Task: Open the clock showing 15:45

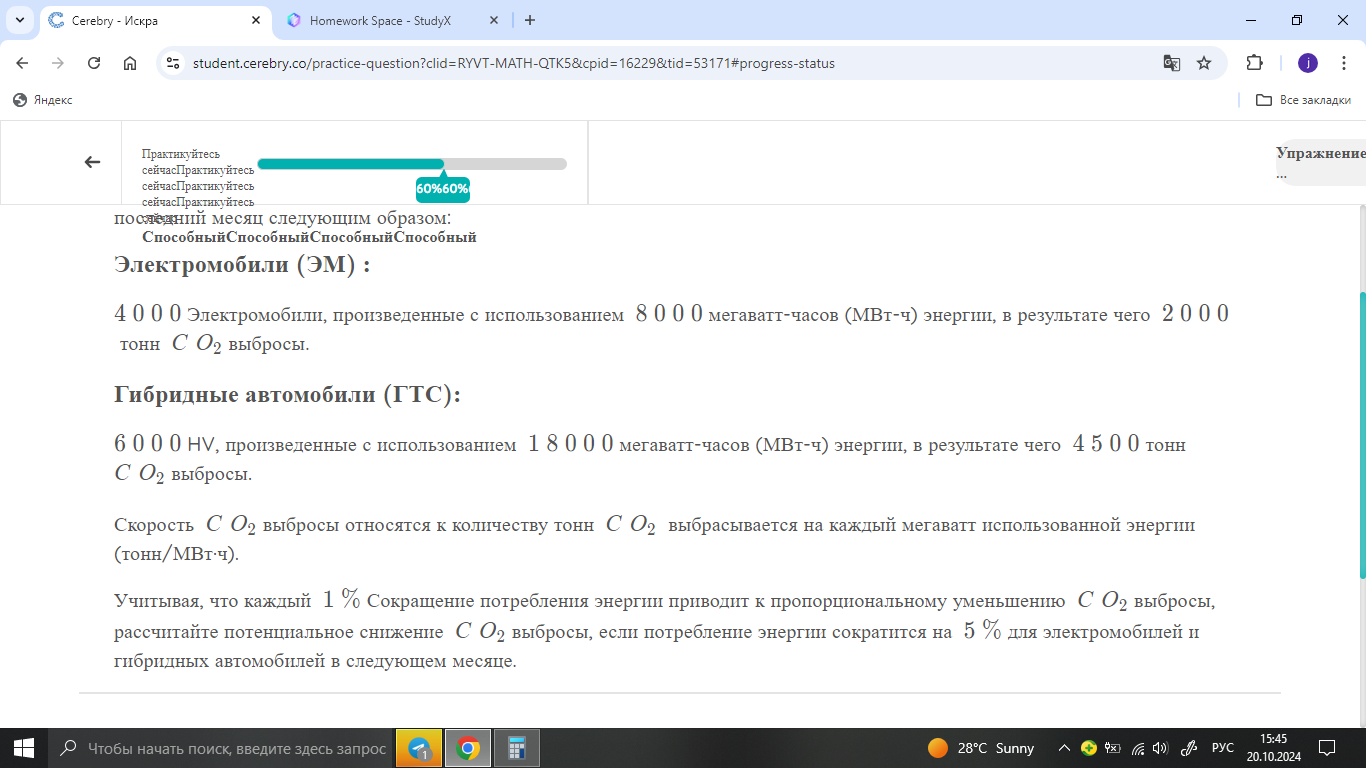Action: (x=1273, y=748)
